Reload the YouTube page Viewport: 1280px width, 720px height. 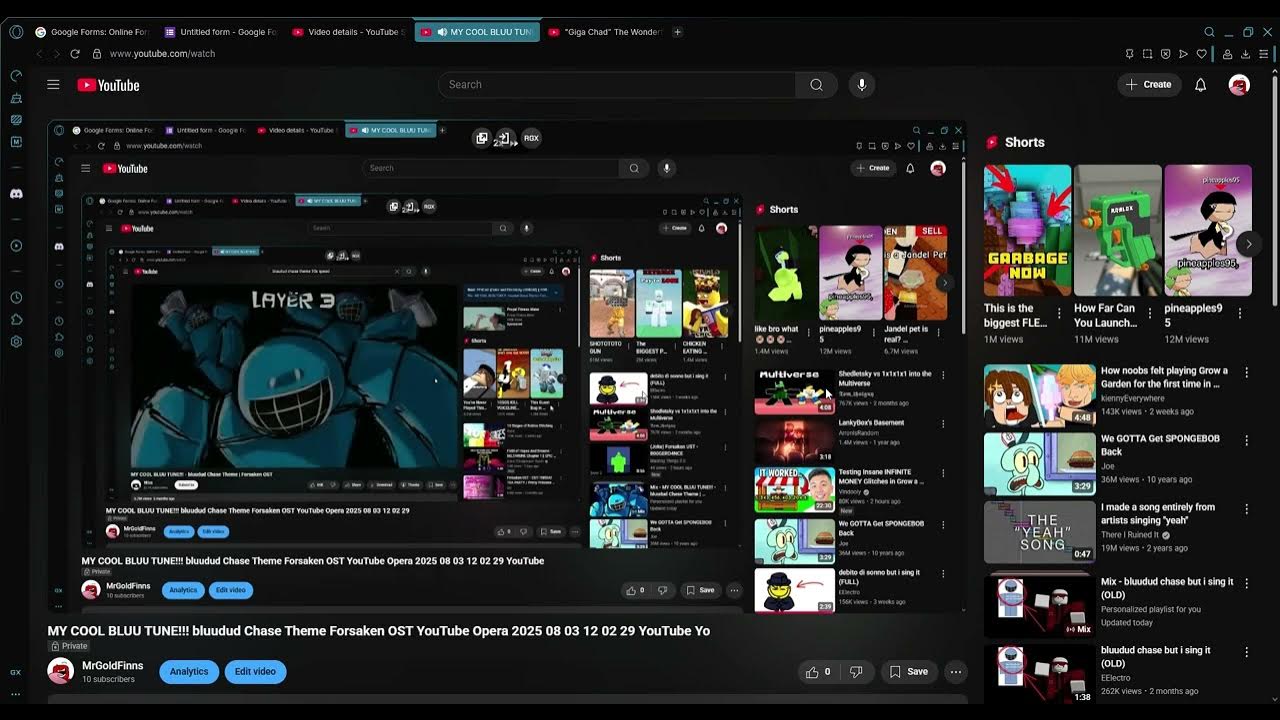tap(74, 54)
